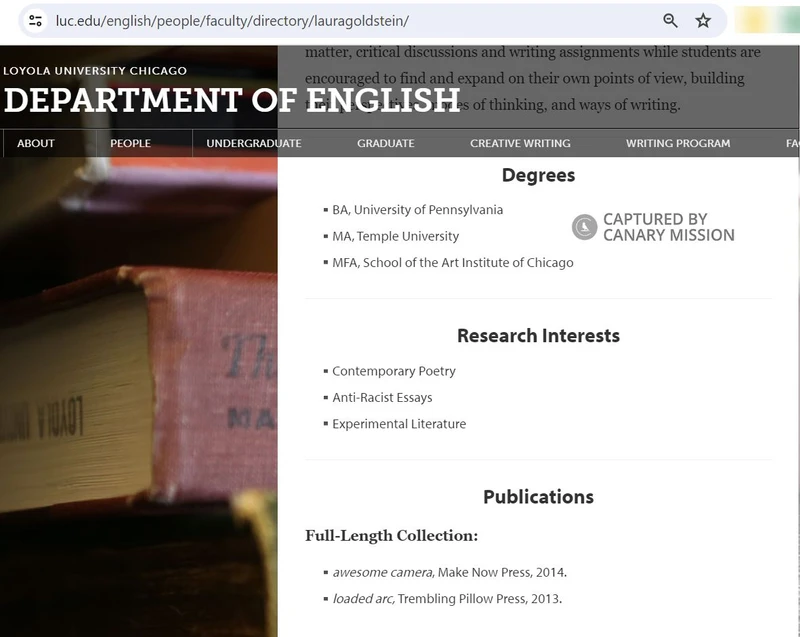This screenshot has height=637, width=800.
Task: Open the Undergraduate menu
Action: 254,143
